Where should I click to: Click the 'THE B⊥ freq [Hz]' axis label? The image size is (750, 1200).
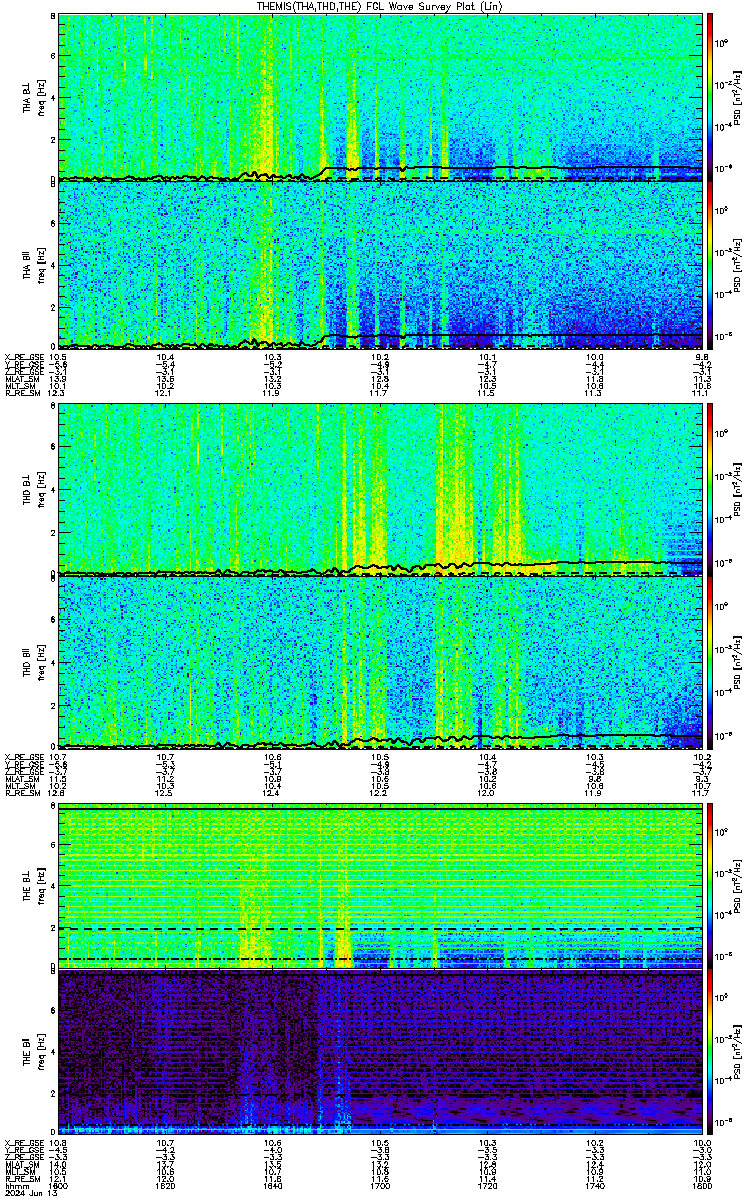pos(33,886)
